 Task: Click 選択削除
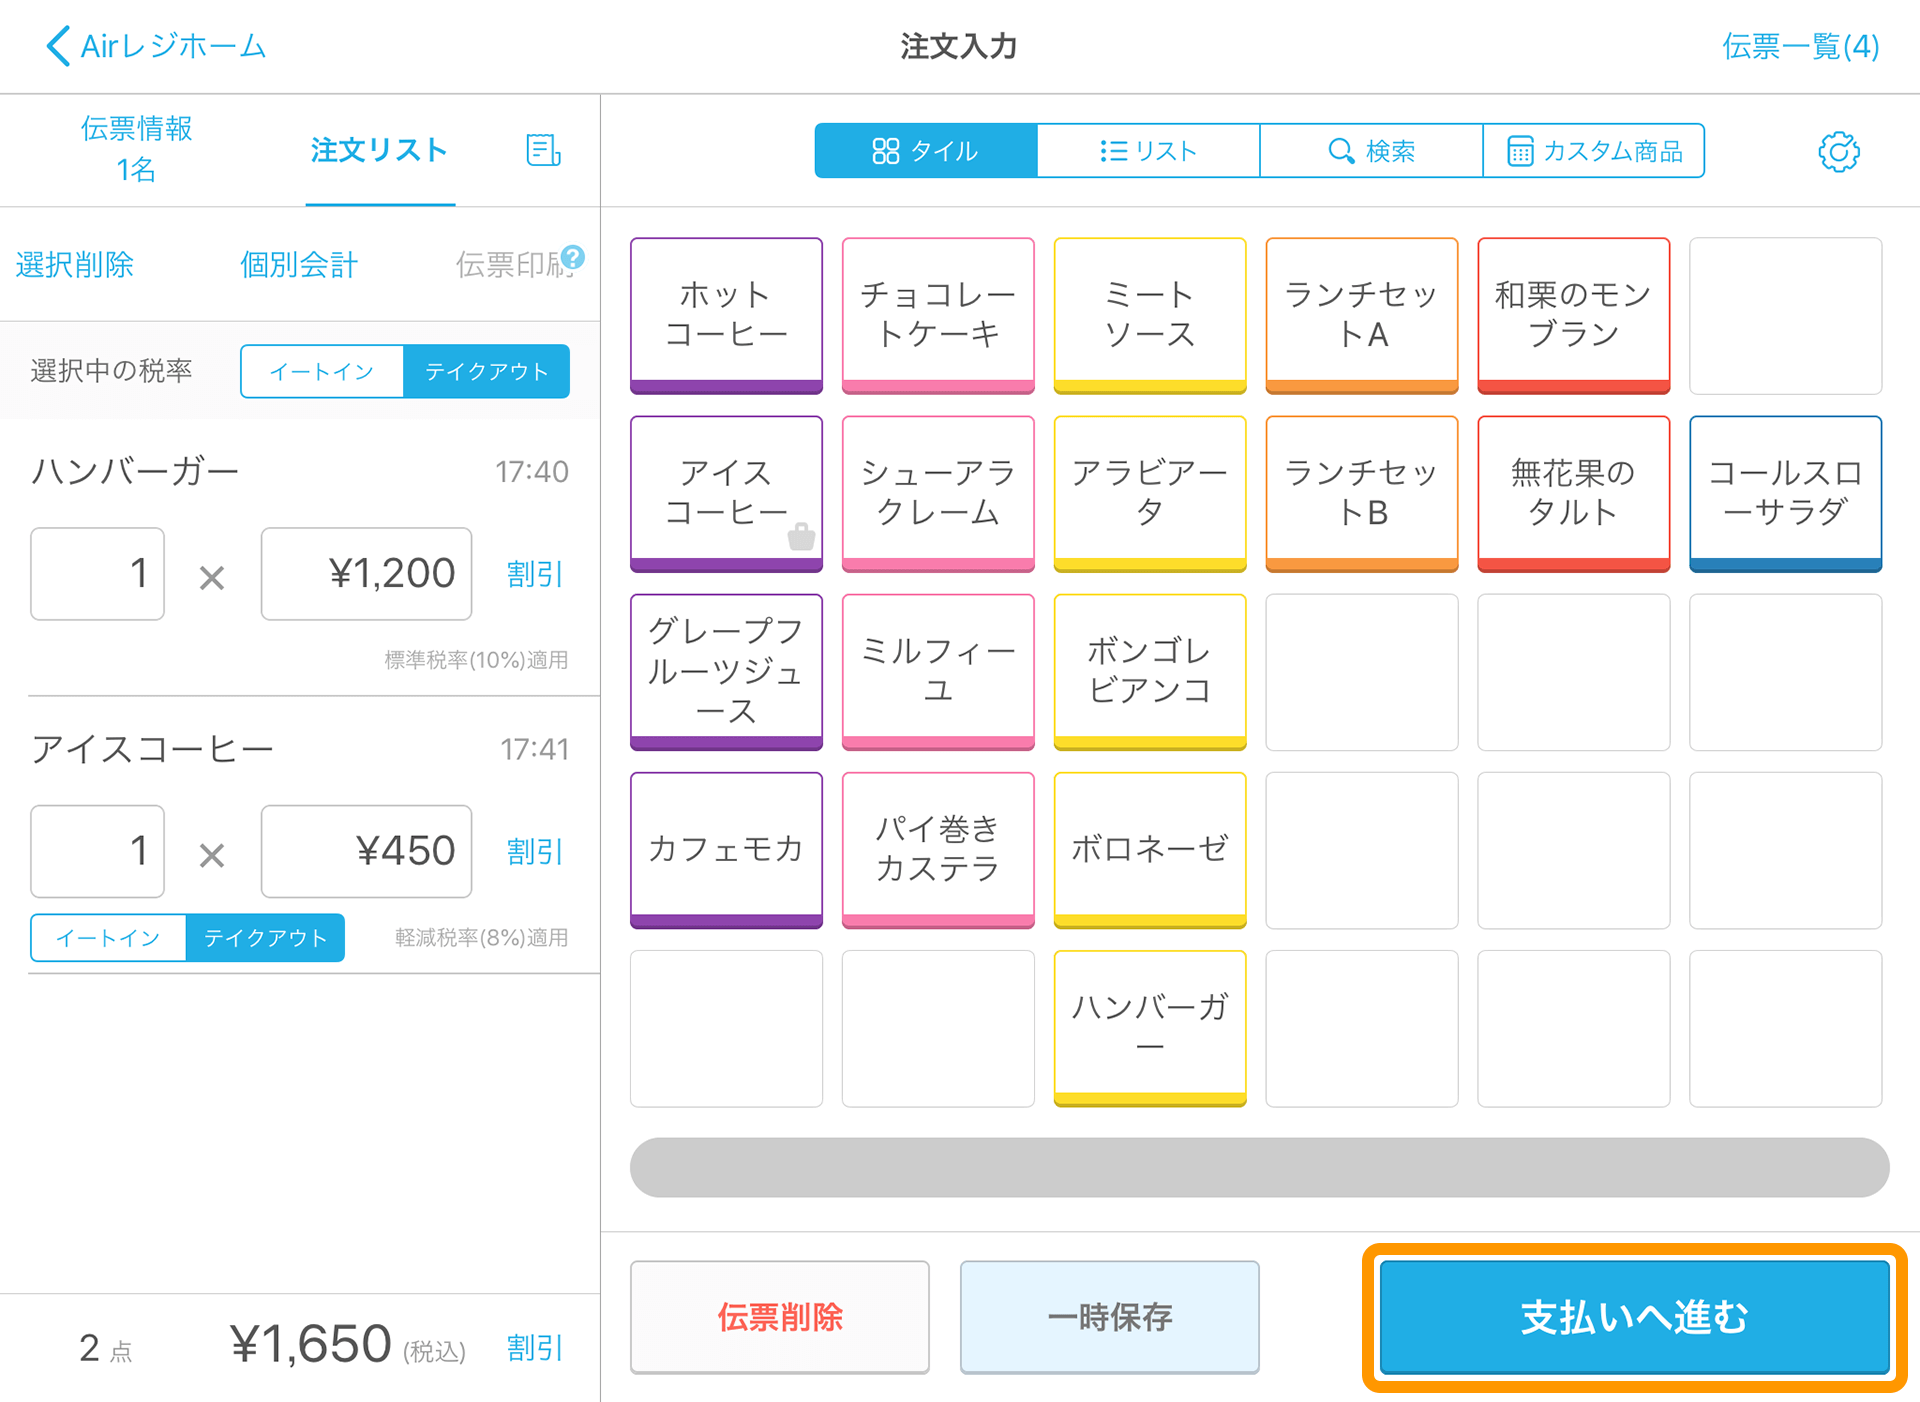coord(75,265)
